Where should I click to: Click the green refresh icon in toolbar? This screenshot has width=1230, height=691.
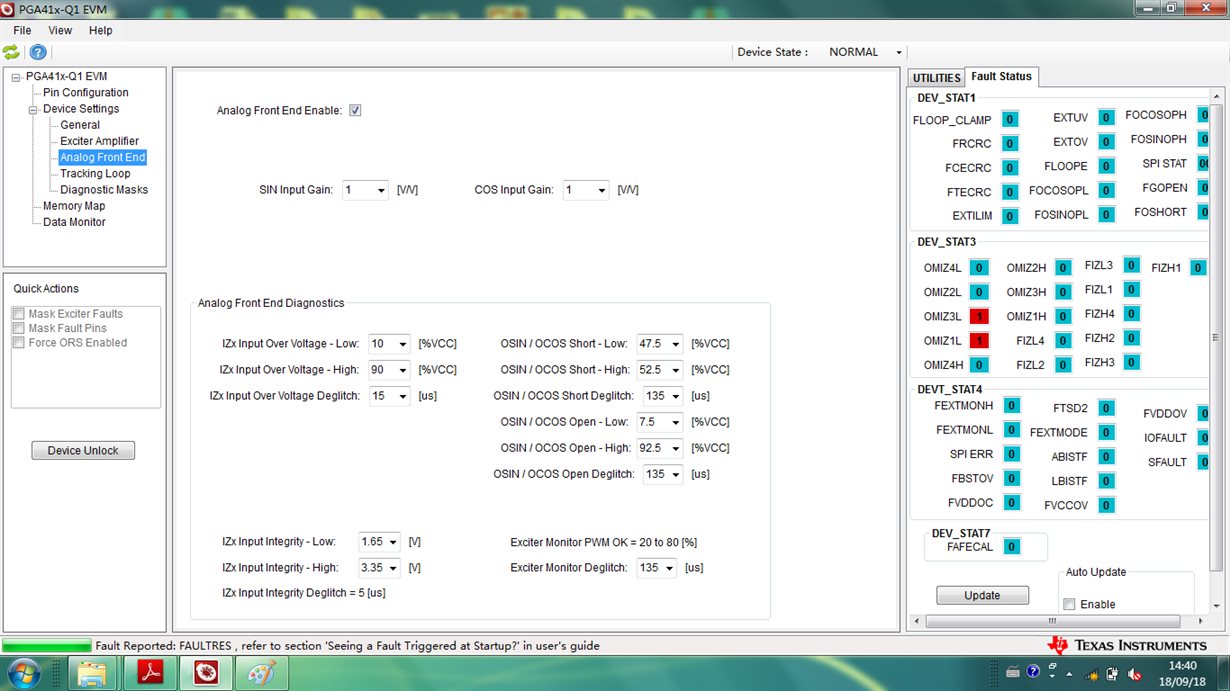[x=11, y=52]
